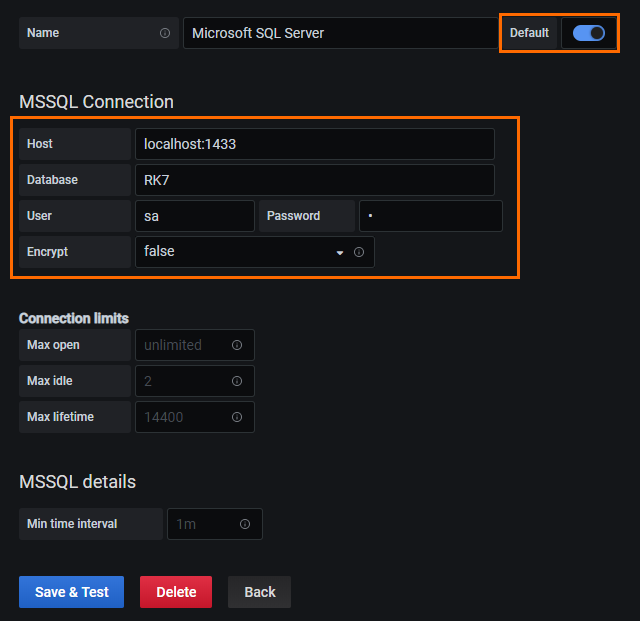The width and height of the screenshot is (640, 621).
Task: Focus the Password input field
Action: coord(431,216)
